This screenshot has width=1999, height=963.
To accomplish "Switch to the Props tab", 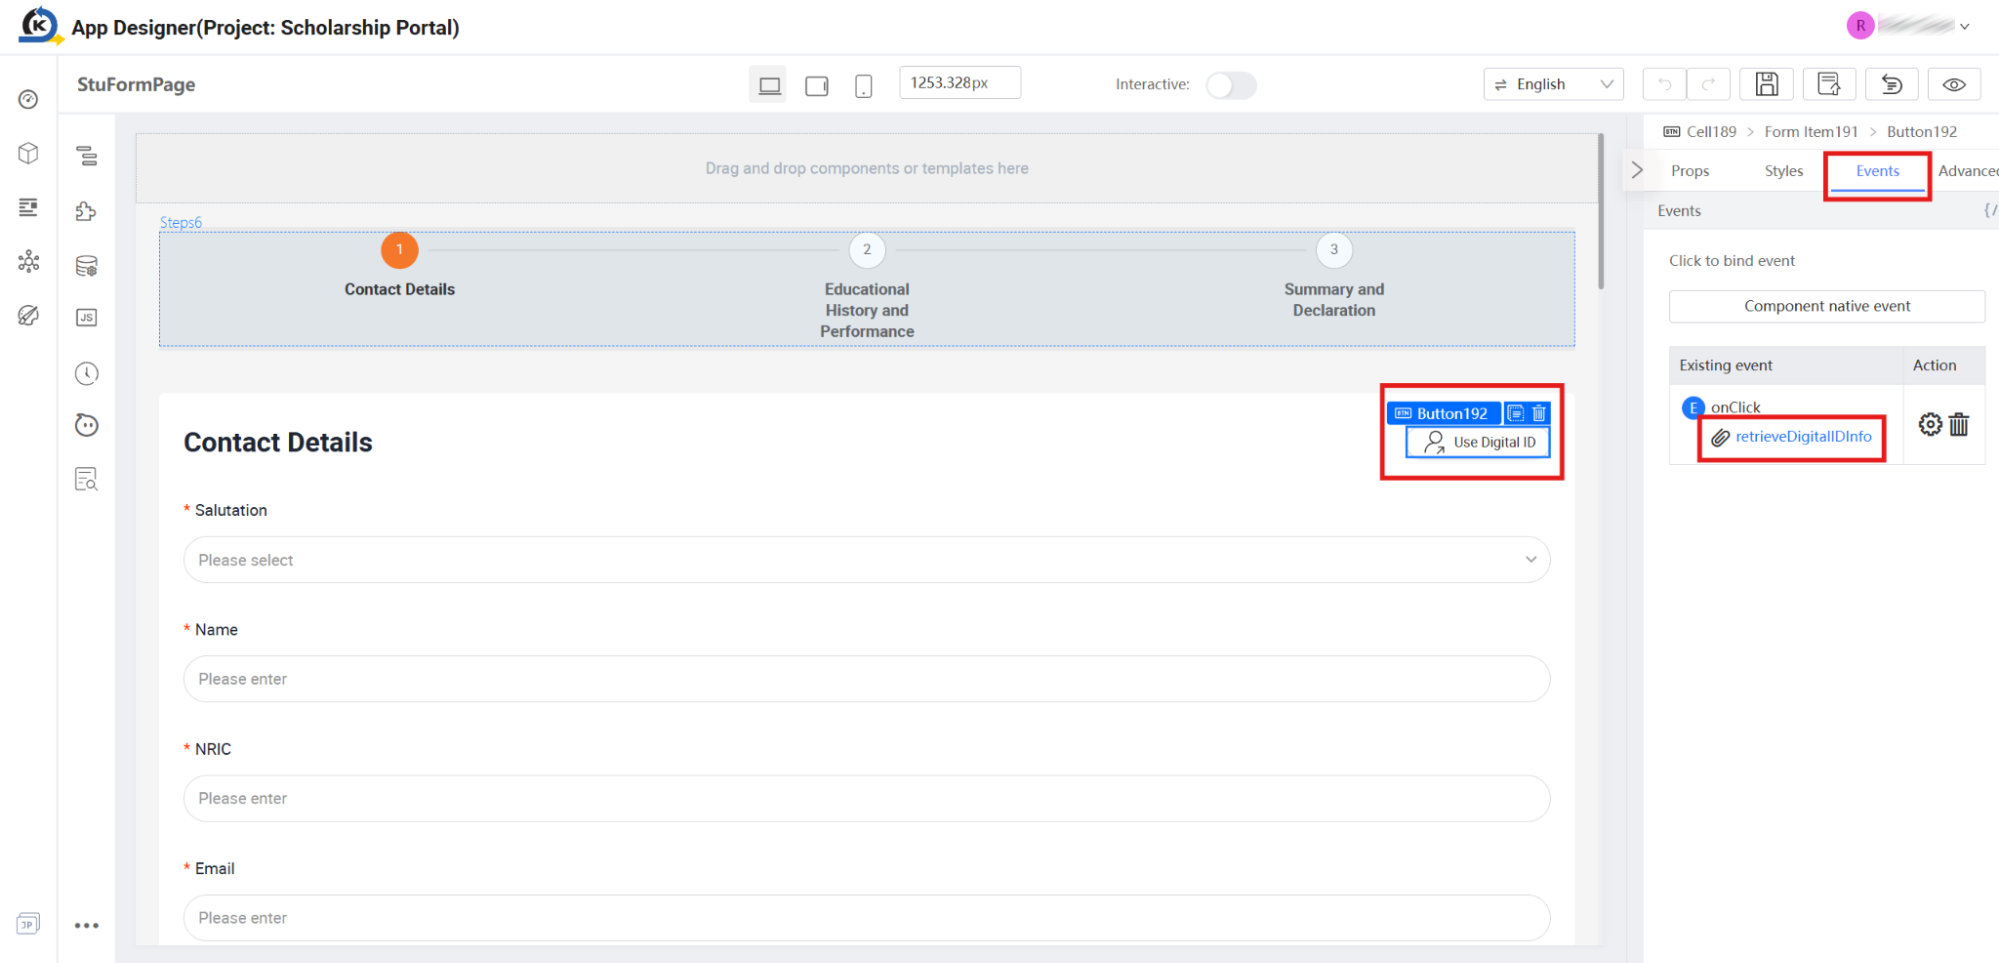I will tap(1690, 171).
